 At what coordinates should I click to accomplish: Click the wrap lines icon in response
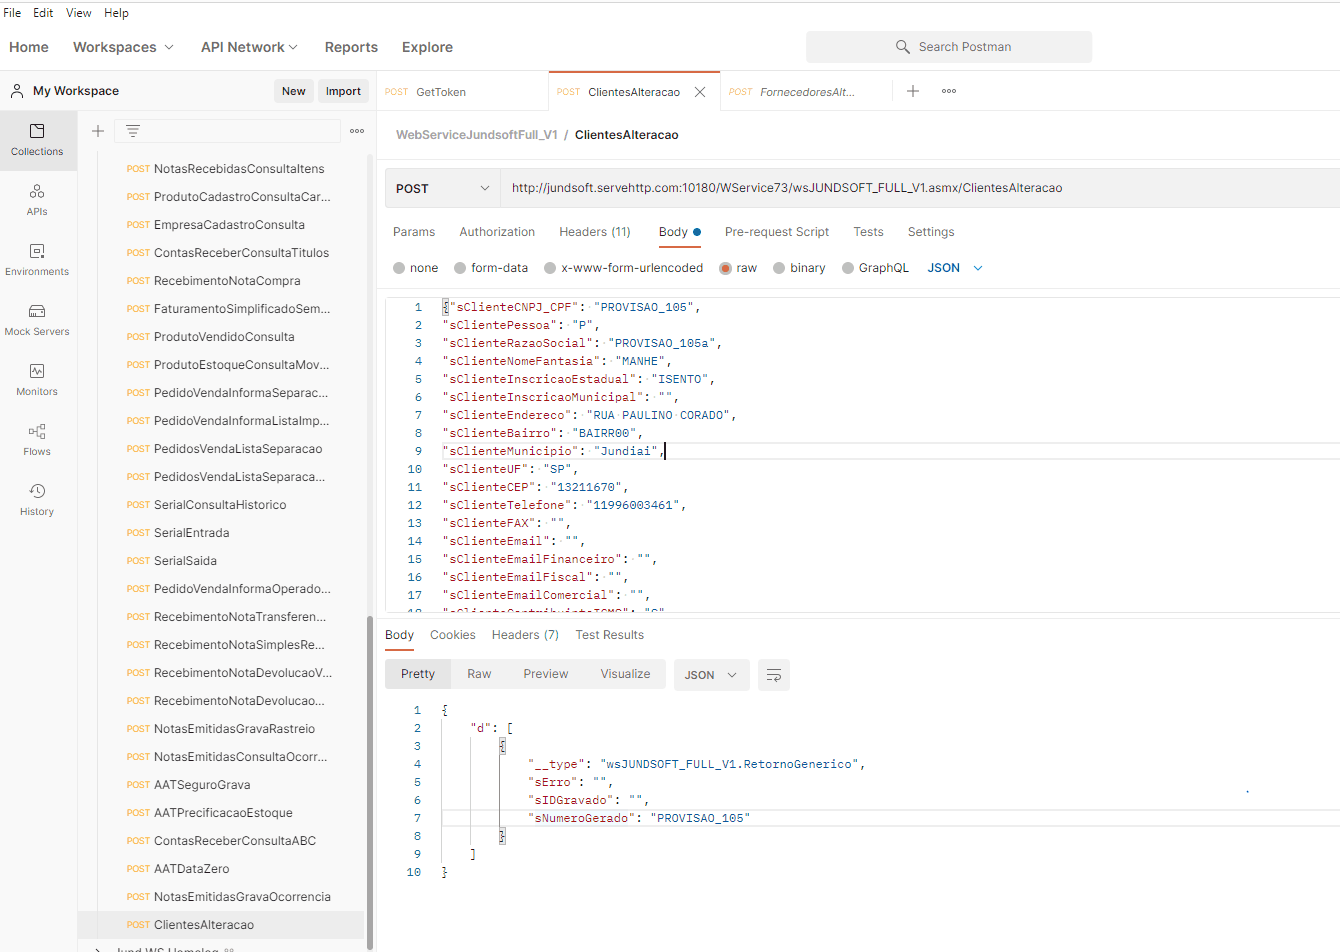click(773, 675)
